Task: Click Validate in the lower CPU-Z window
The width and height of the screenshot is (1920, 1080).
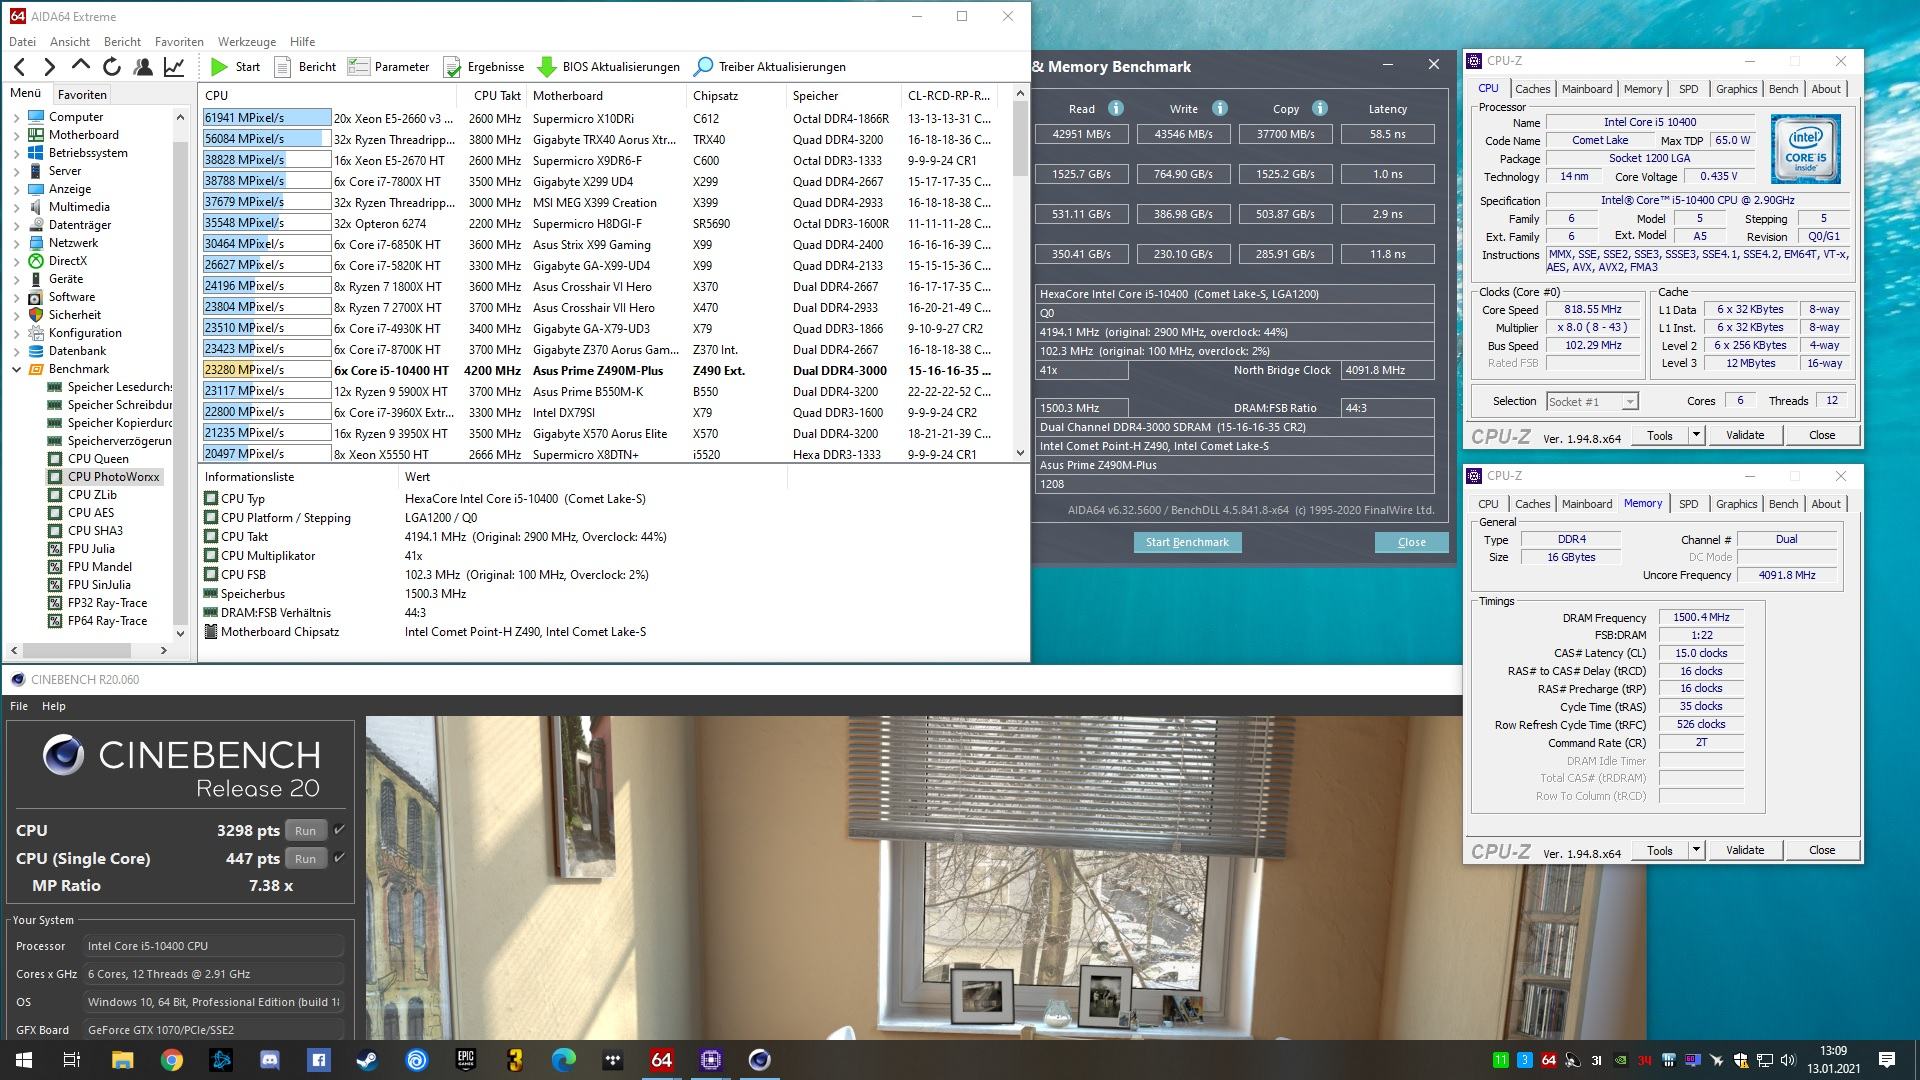Action: pyautogui.click(x=1744, y=850)
